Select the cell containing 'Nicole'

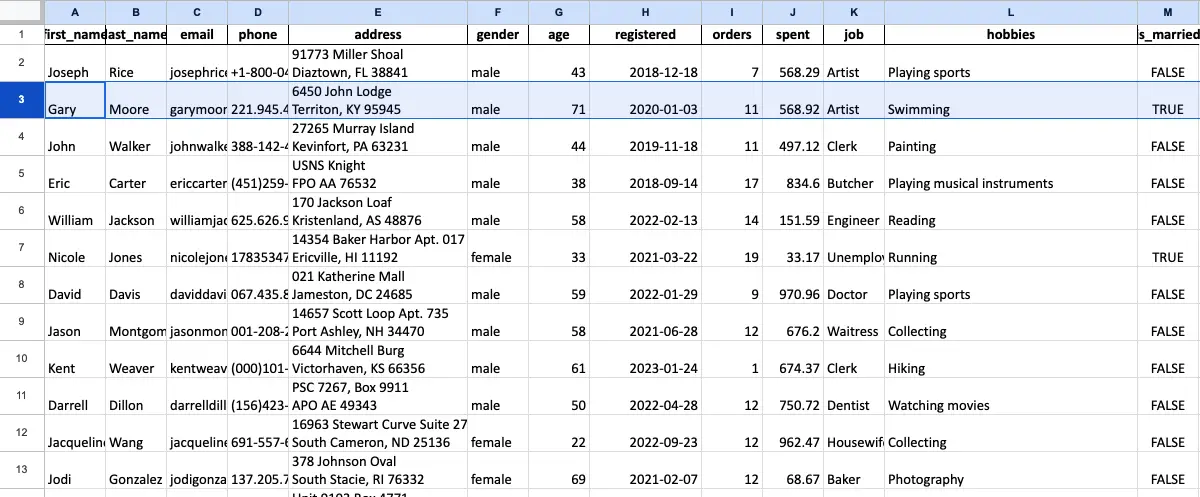click(x=75, y=248)
